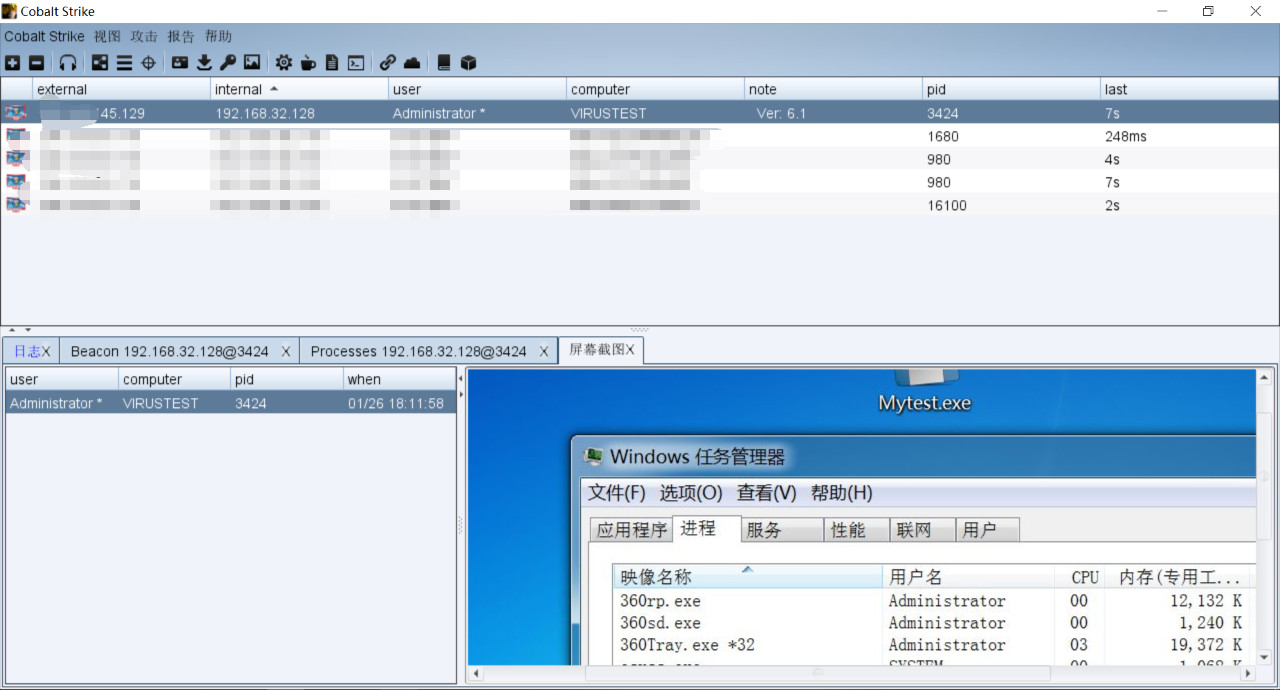This screenshot has width=1280, height=690.
Task: Open downloads via the download arrow icon
Action: [x=204, y=63]
